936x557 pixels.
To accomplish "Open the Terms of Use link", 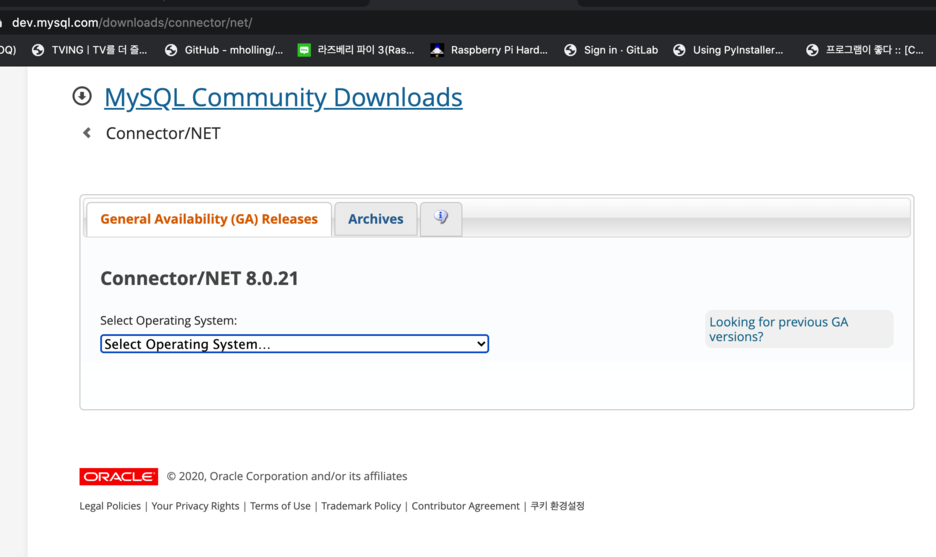I will [x=280, y=506].
